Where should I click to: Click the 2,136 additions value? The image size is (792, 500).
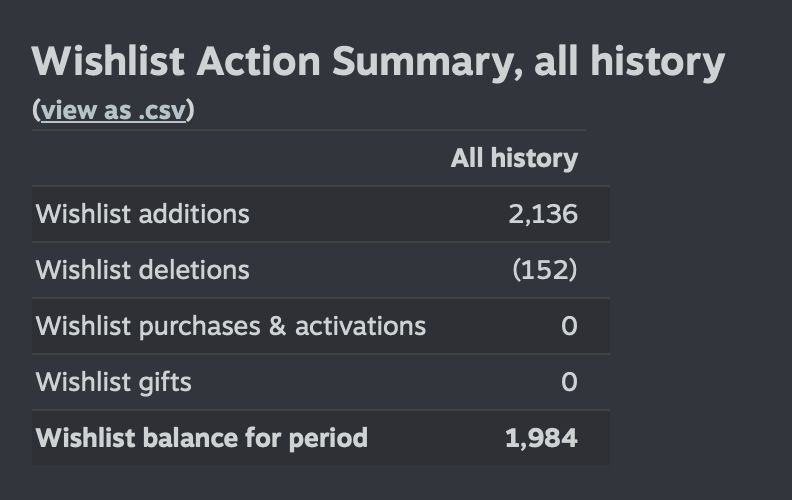pyautogui.click(x=543, y=214)
